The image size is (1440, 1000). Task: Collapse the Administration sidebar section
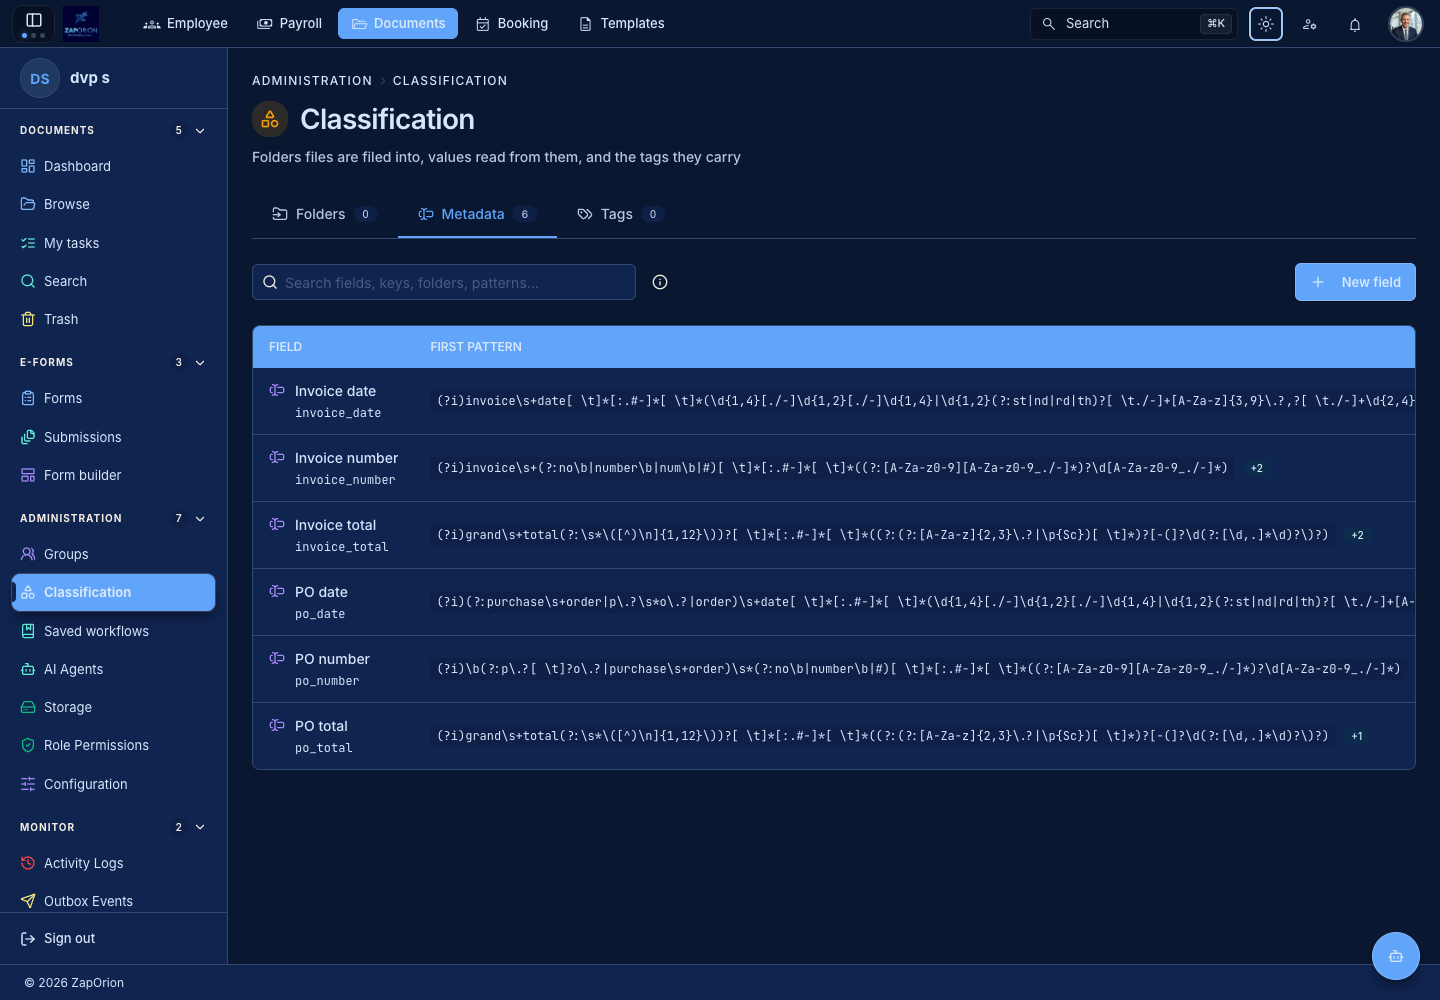200,518
